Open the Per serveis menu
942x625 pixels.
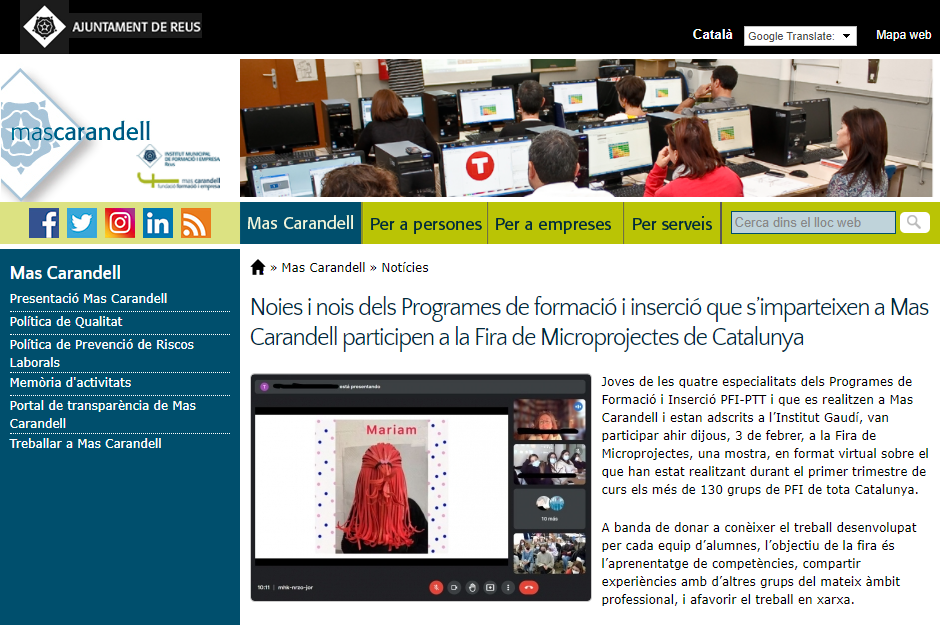click(672, 224)
